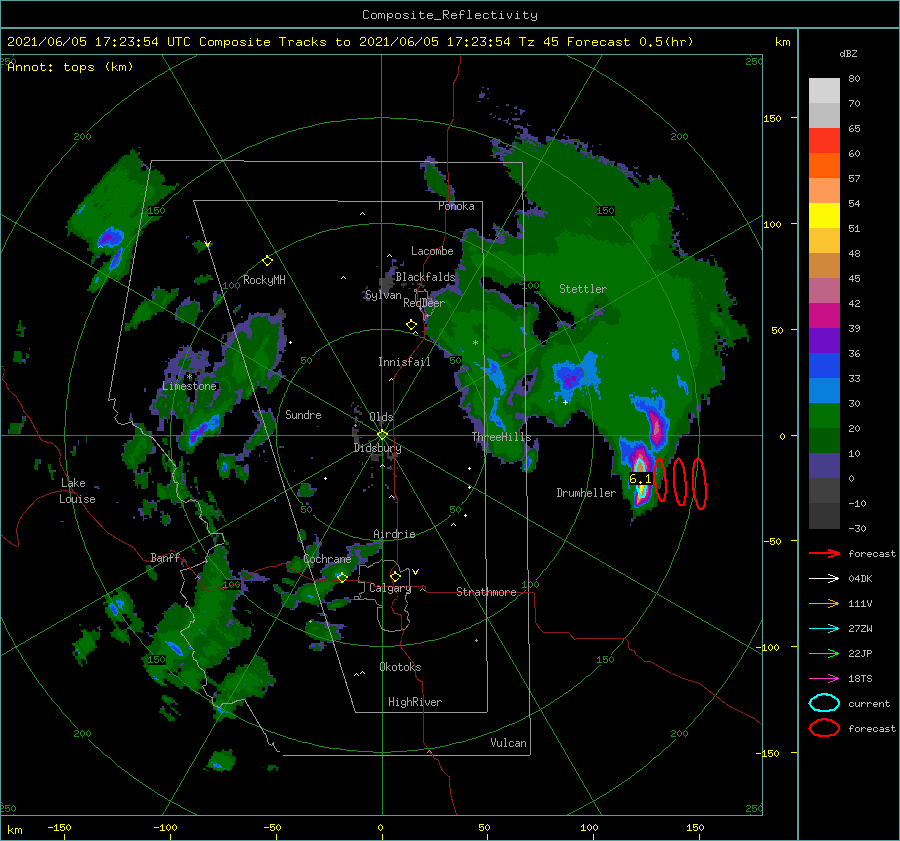900x841 pixels.
Task: Click the red forecast arrow in legend
Action: click(824, 553)
